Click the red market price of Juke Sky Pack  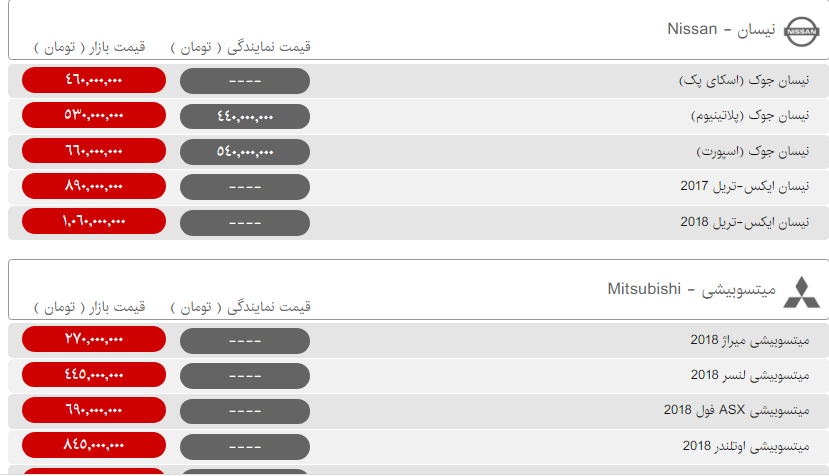[93, 81]
